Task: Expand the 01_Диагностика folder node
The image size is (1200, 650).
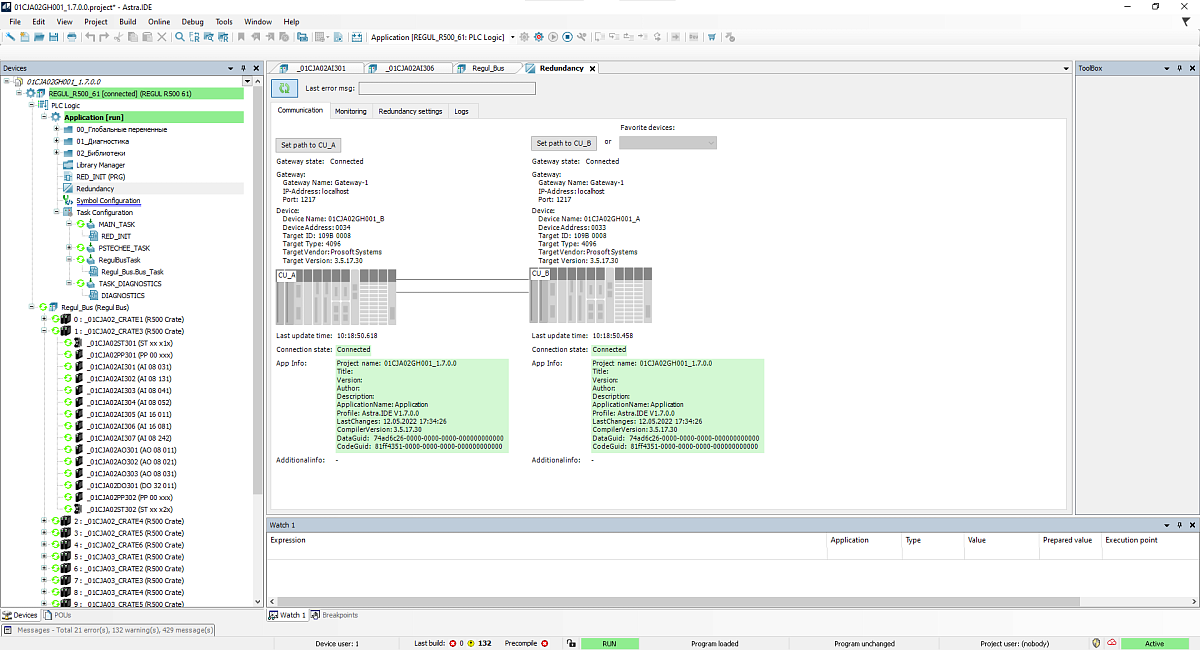Action: point(57,141)
